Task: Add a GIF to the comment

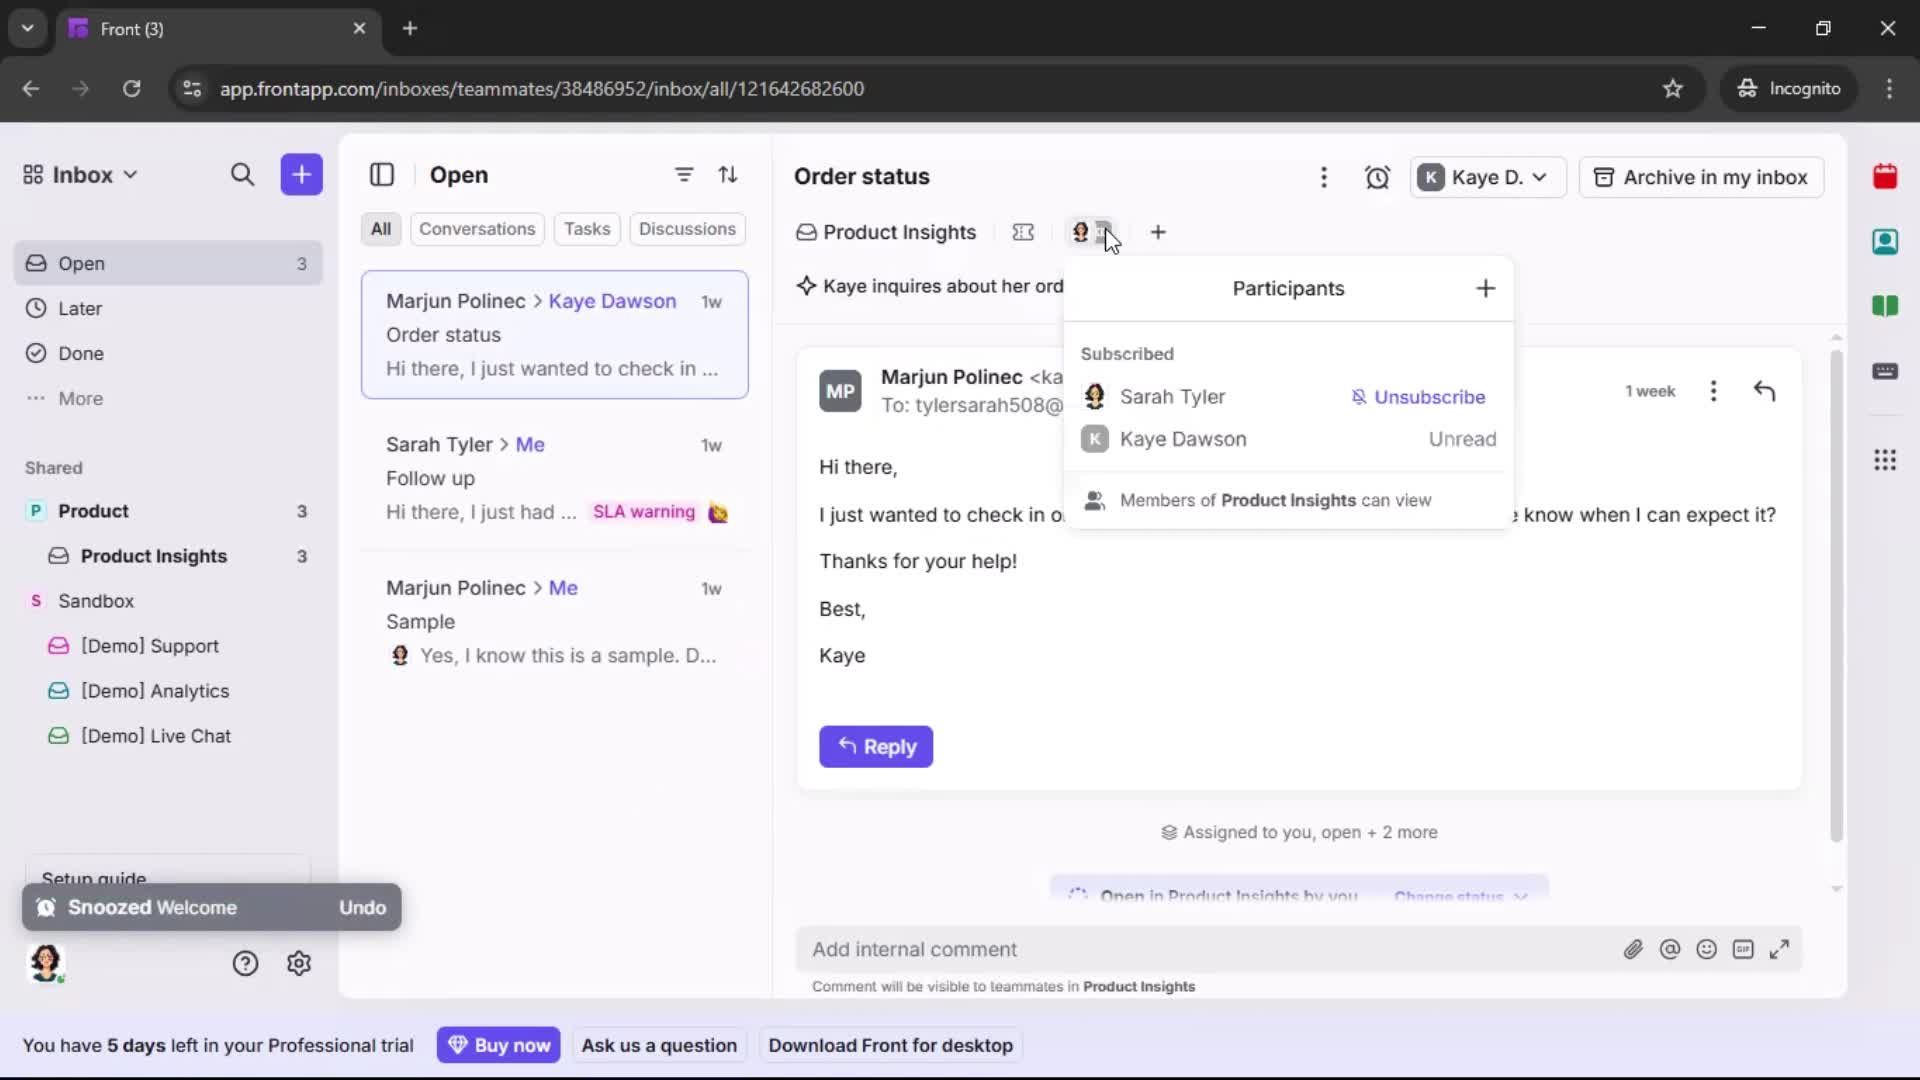Action: (1744, 949)
